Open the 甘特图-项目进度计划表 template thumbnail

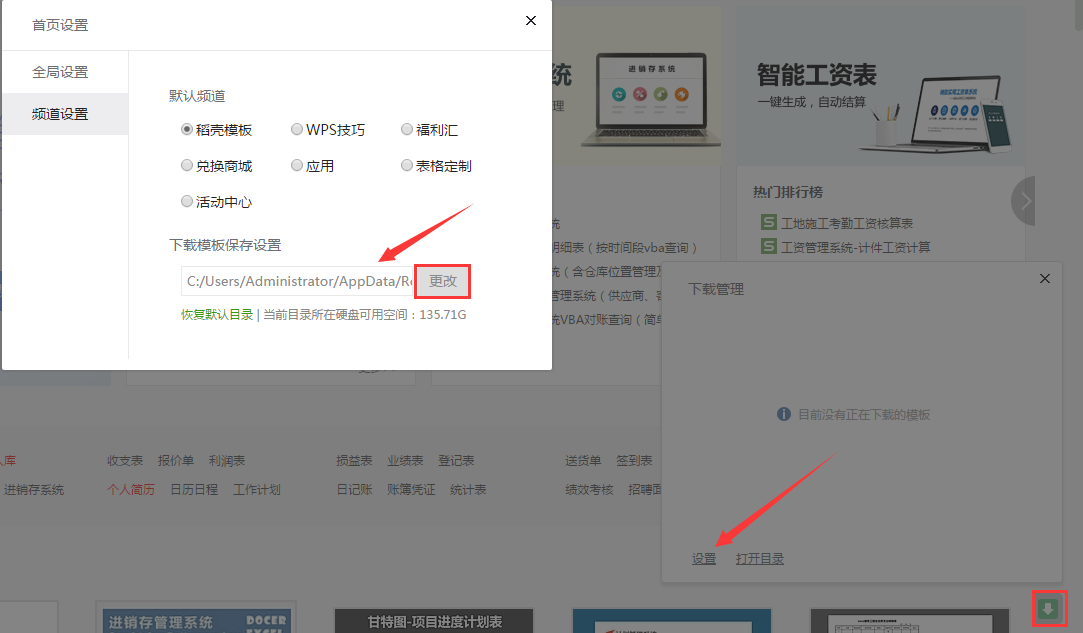[x=434, y=620]
